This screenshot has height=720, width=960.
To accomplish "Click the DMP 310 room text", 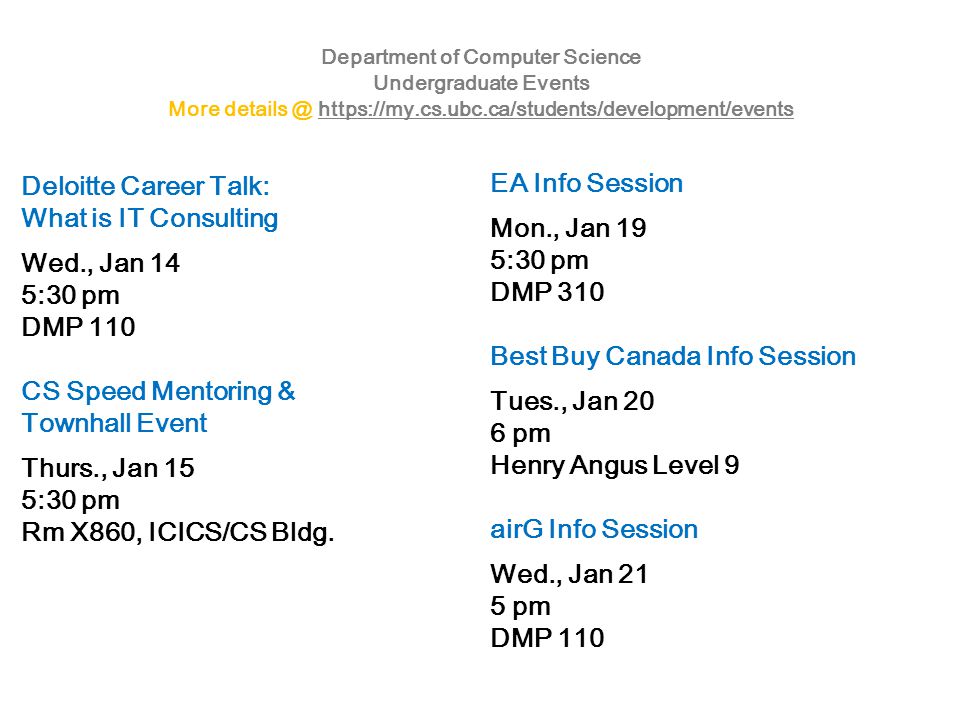I will [x=547, y=292].
